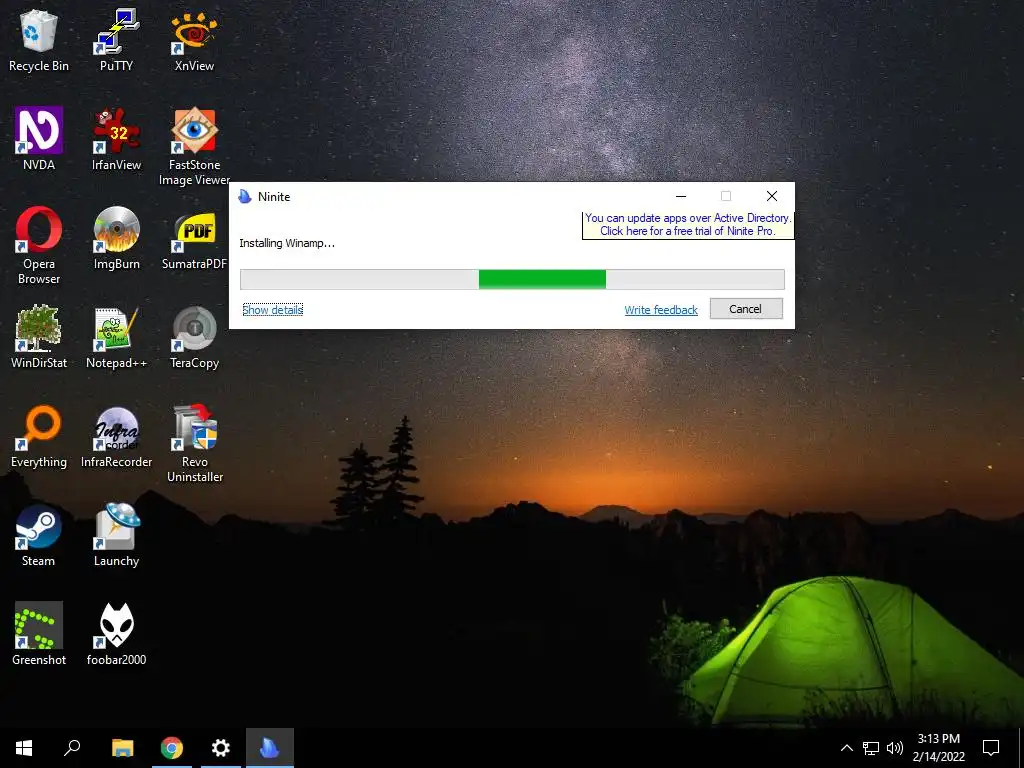
Task: Select the Revo Uninstaller shortcut
Action: (194, 443)
